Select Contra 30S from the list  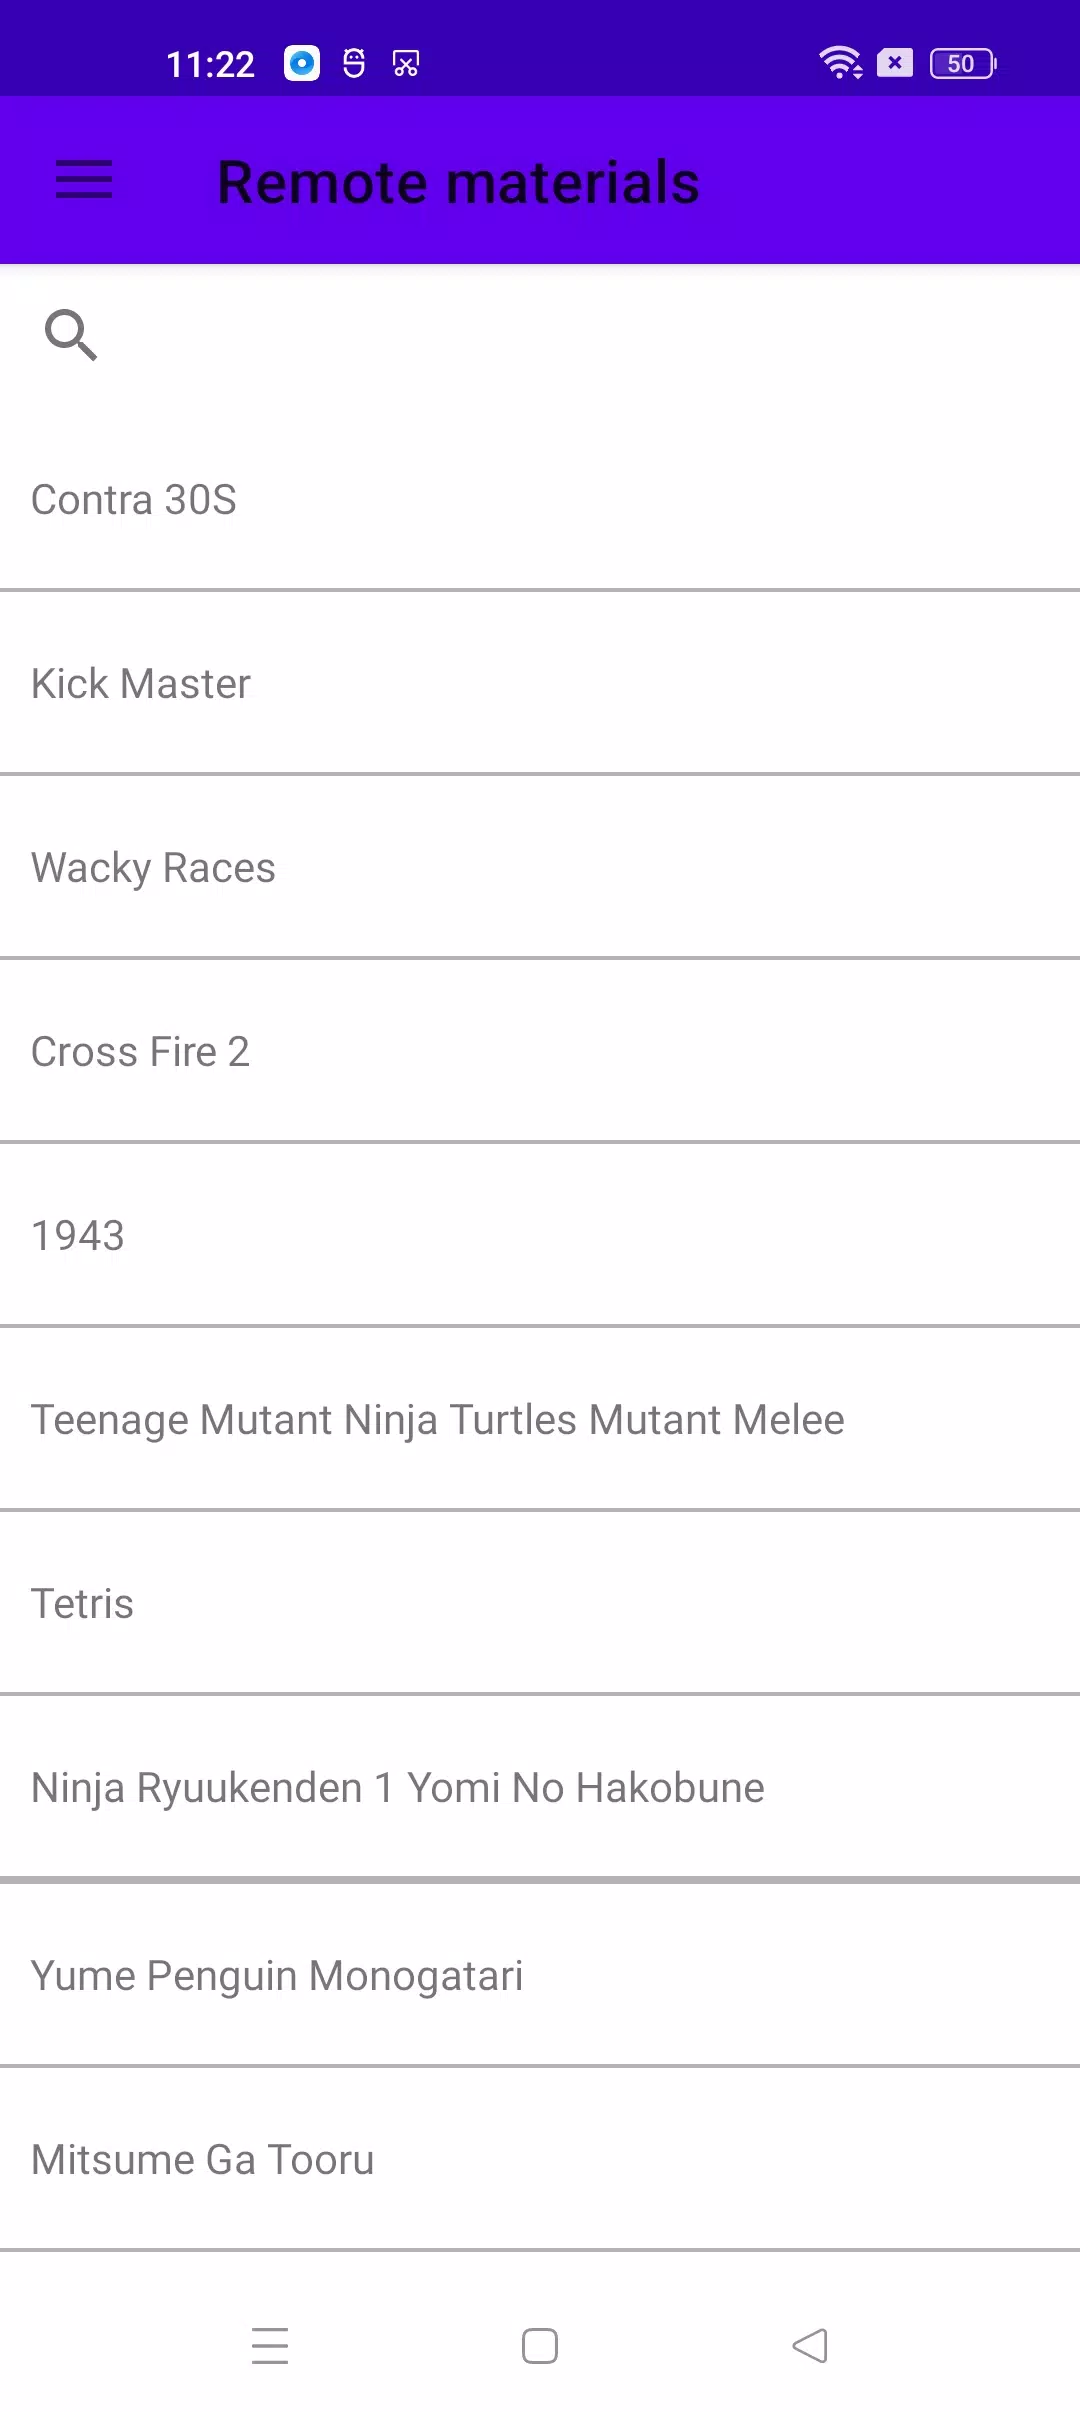pyautogui.click(x=134, y=500)
